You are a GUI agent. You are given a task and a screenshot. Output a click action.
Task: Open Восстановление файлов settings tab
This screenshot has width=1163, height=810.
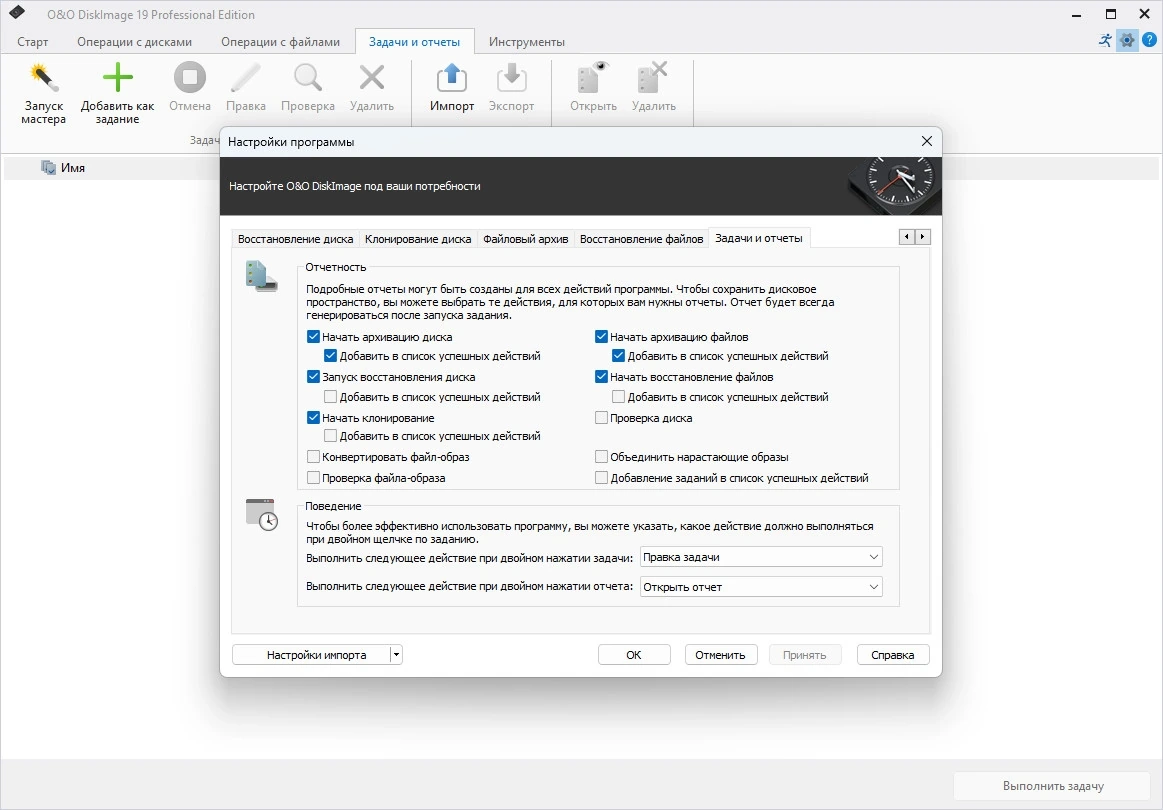pos(642,239)
